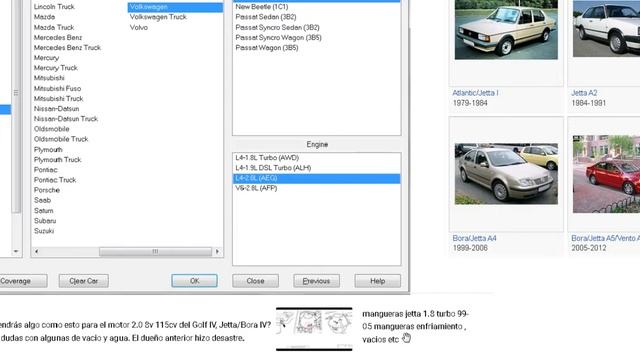Viewport: 640px width, 360px height.
Task: Click the Clear Car button
Action: pyautogui.click(x=84, y=281)
